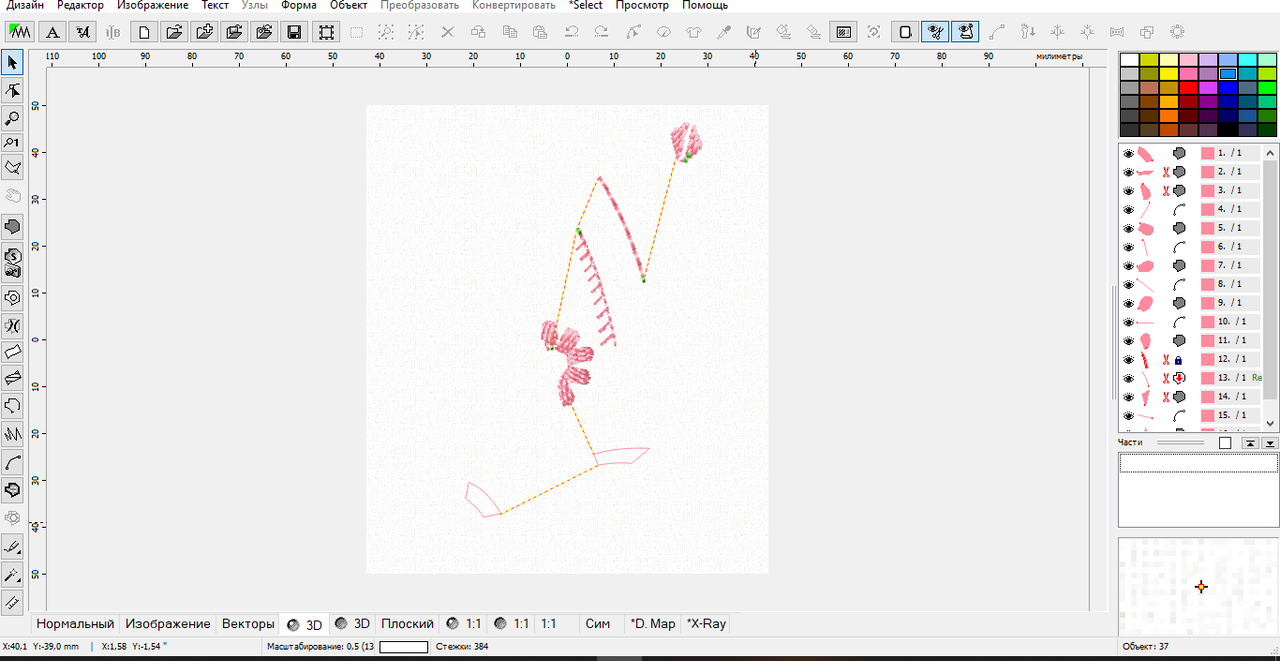1280x661 pixels.
Task: Click the navigator preview thumbnail at bottom right
Action: point(1198,587)
